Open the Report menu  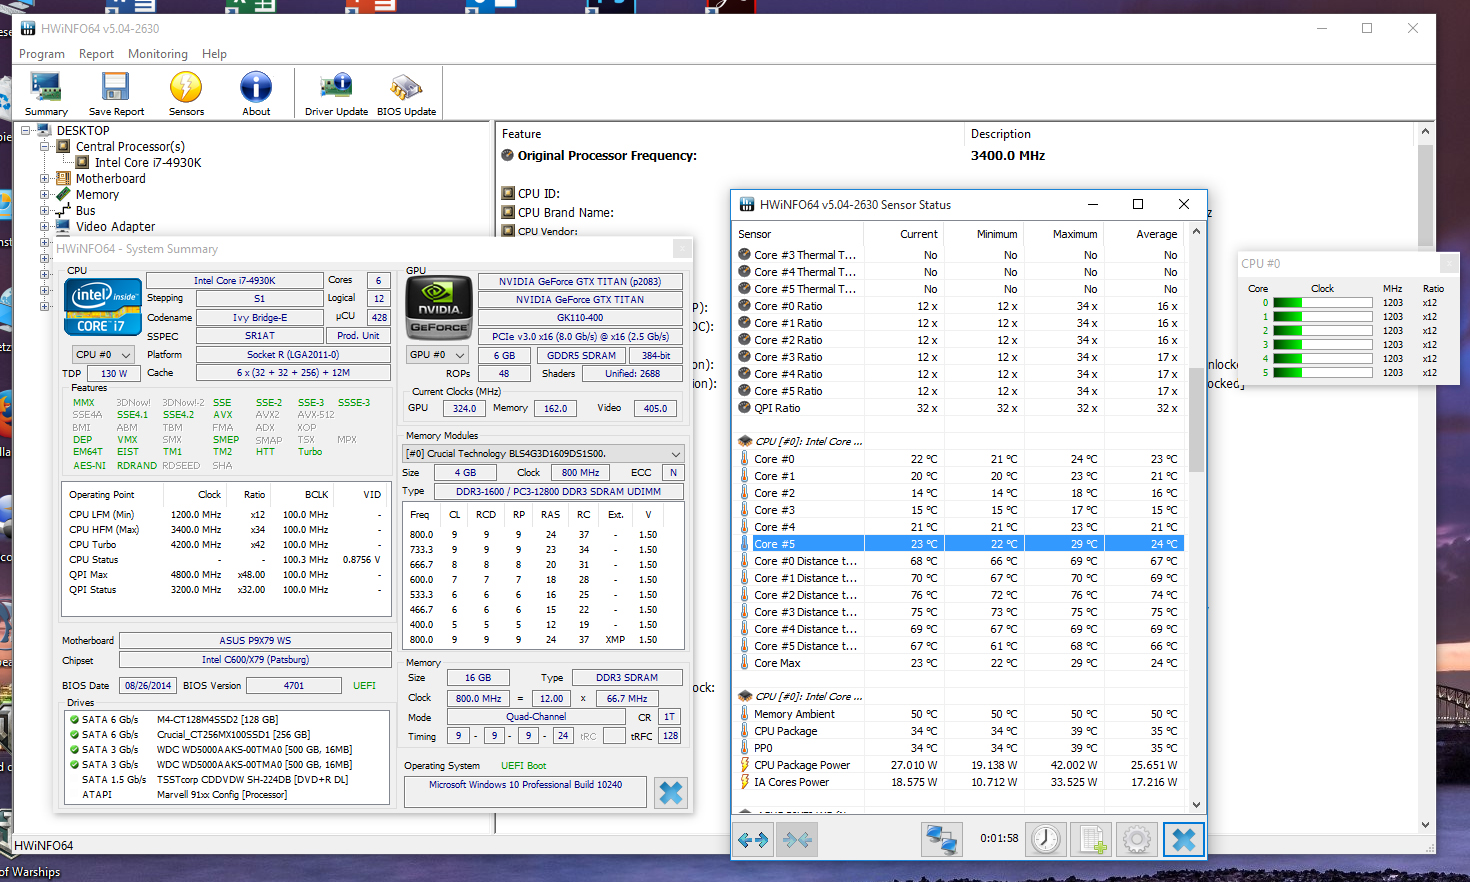click(x=96, y=54)
